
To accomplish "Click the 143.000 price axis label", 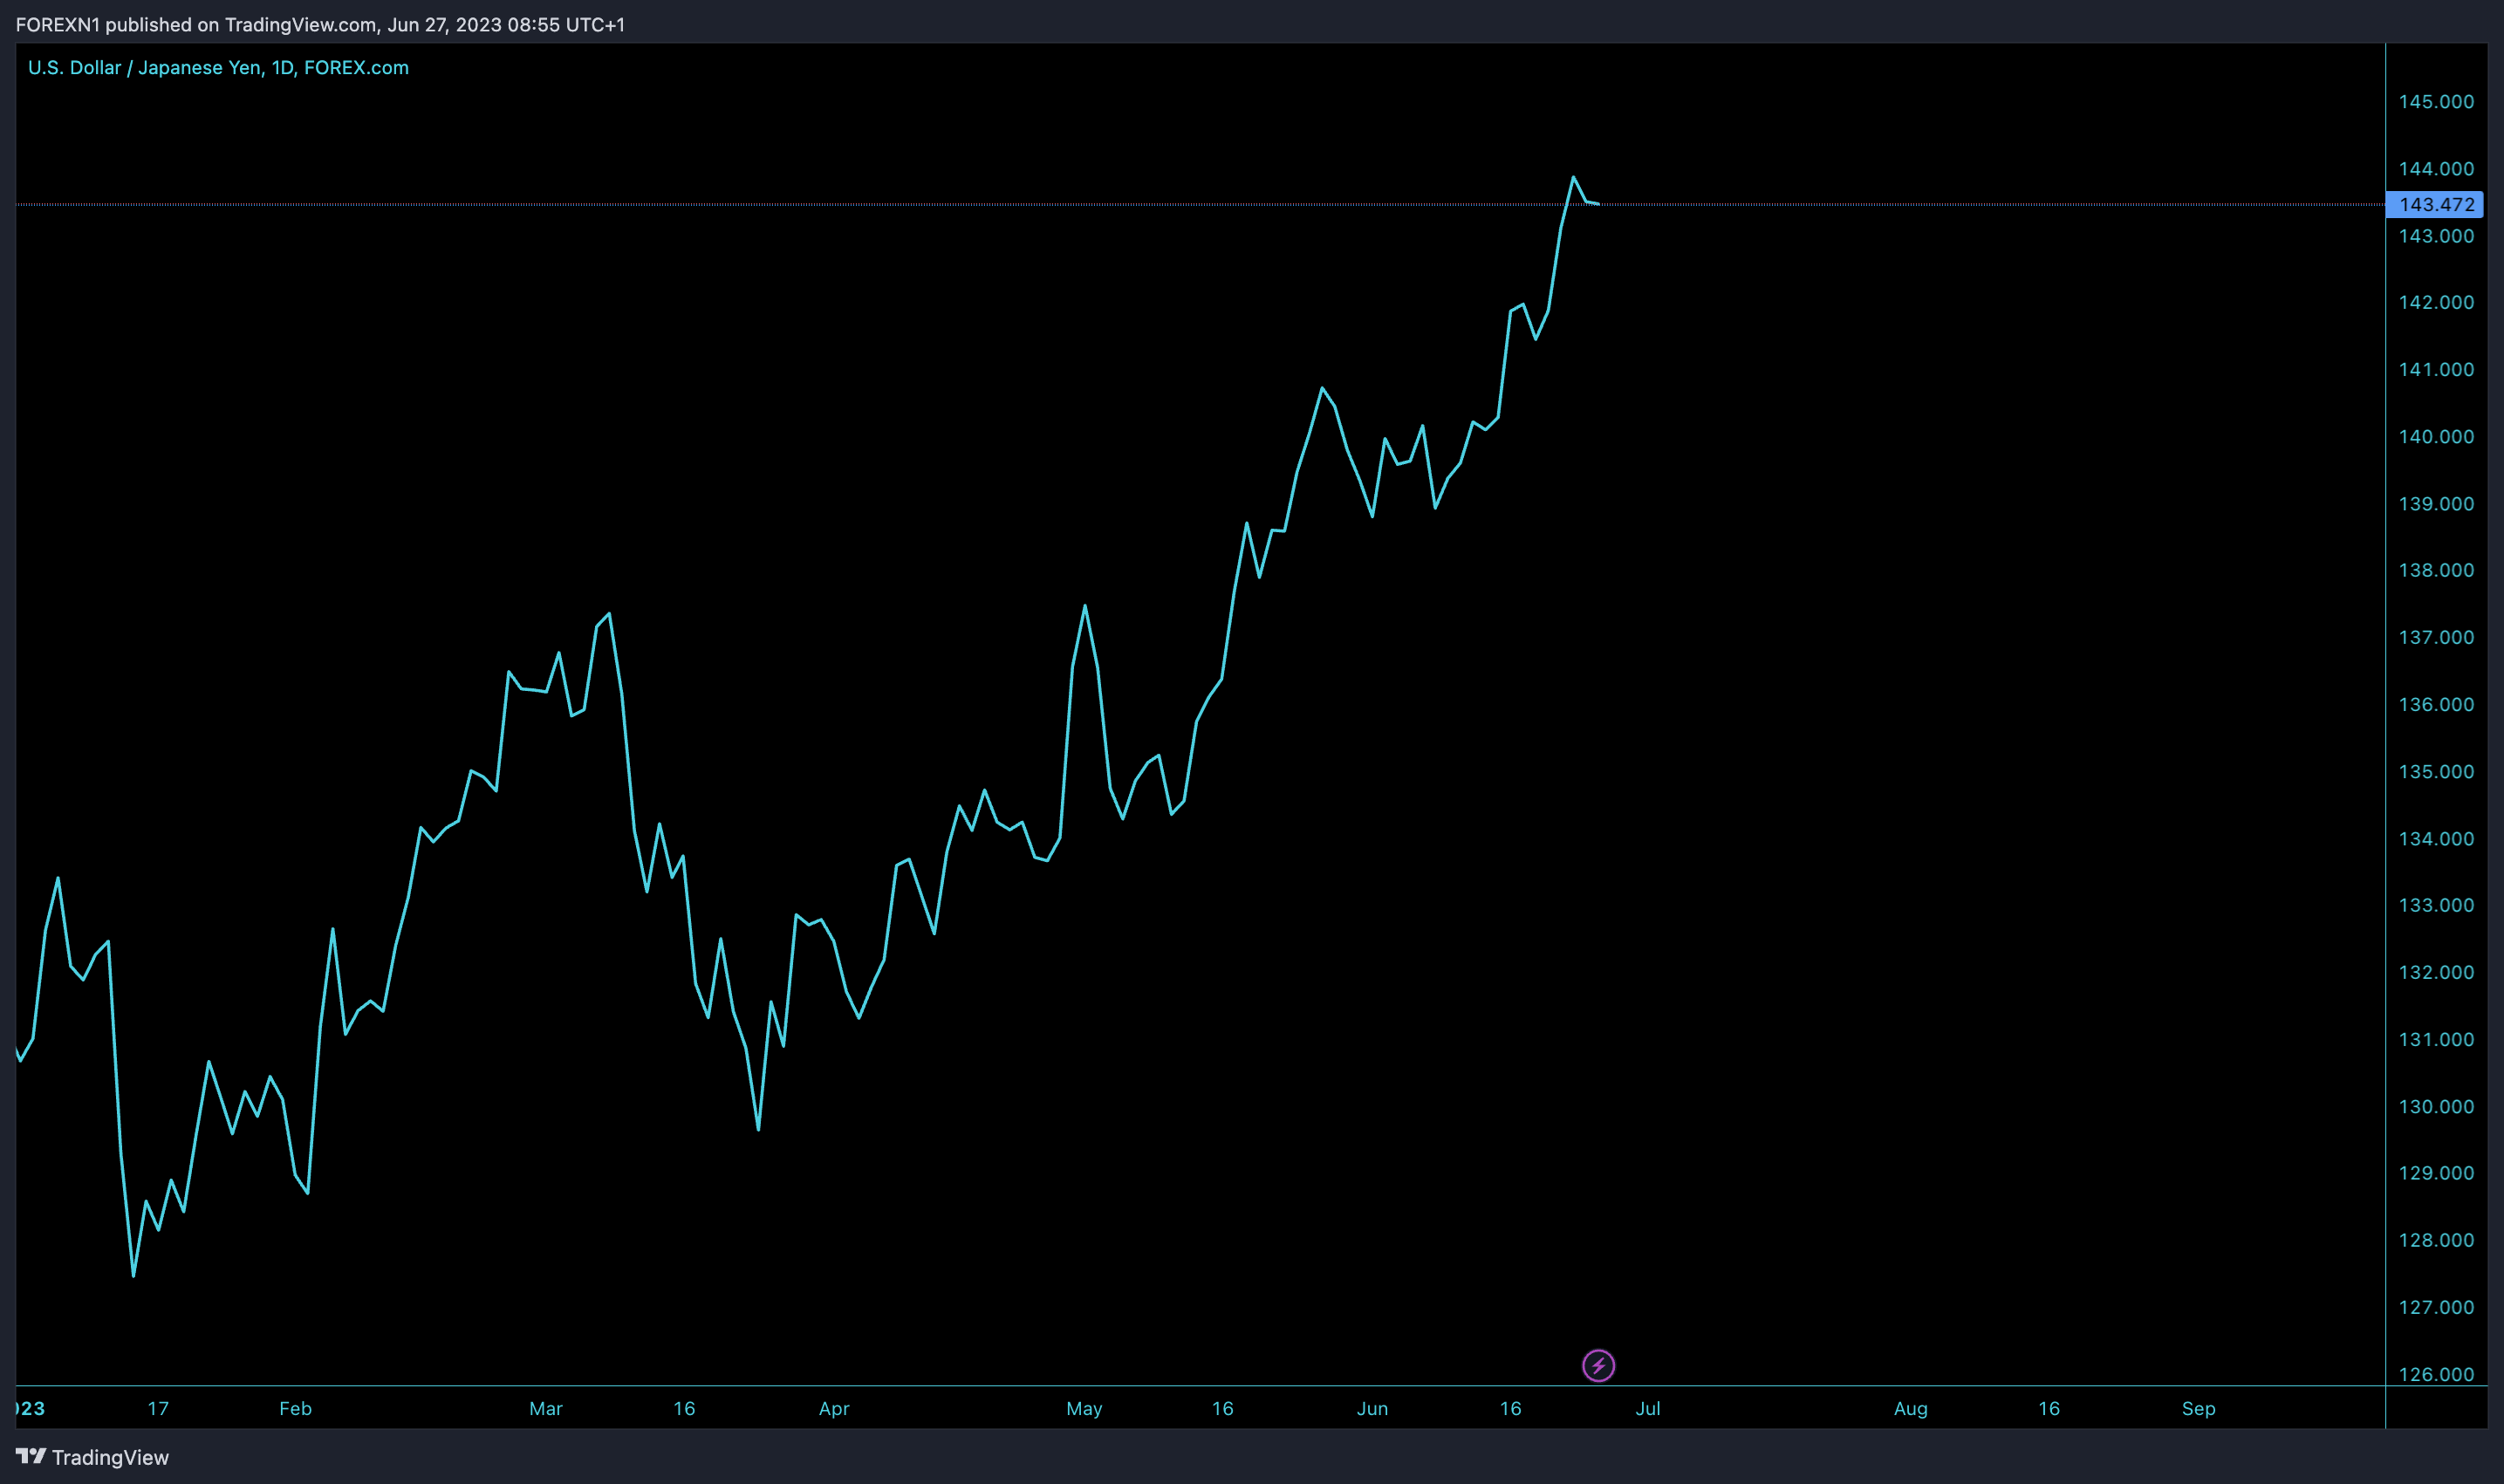I will coord(2436,235).
